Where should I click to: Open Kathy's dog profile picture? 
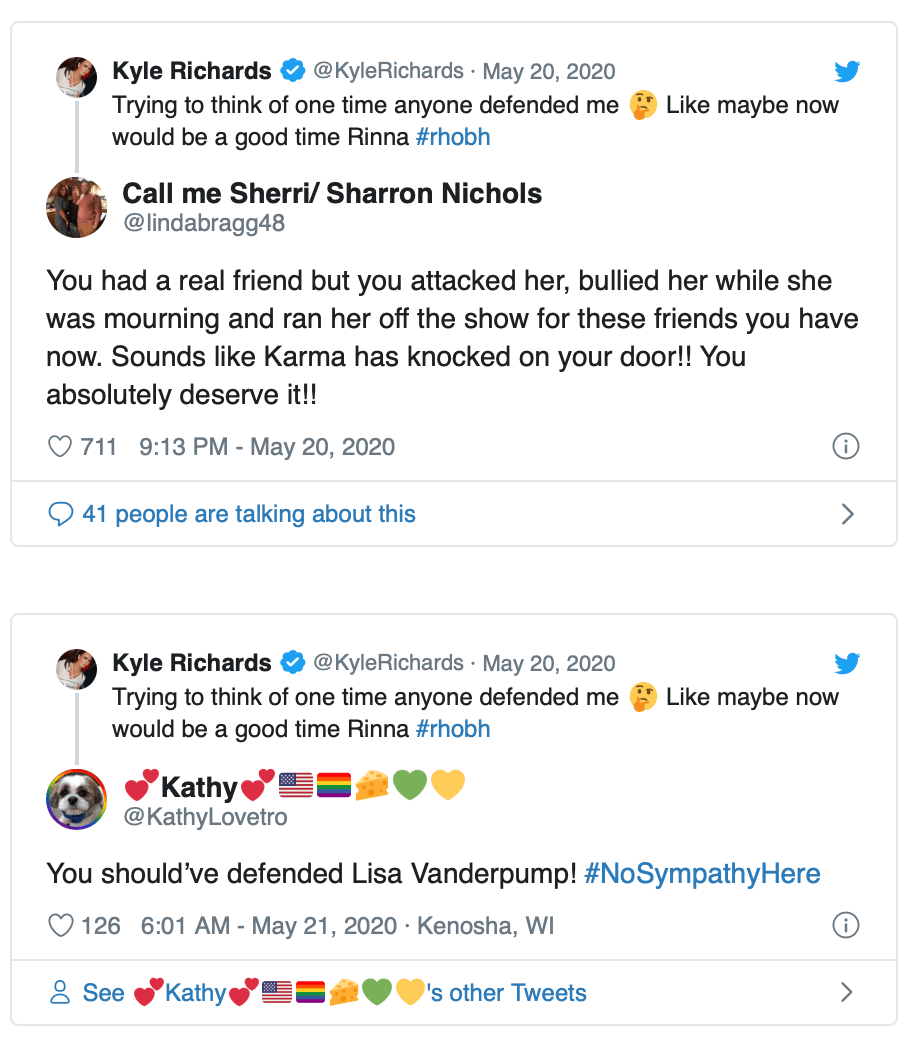click(77, 799)
